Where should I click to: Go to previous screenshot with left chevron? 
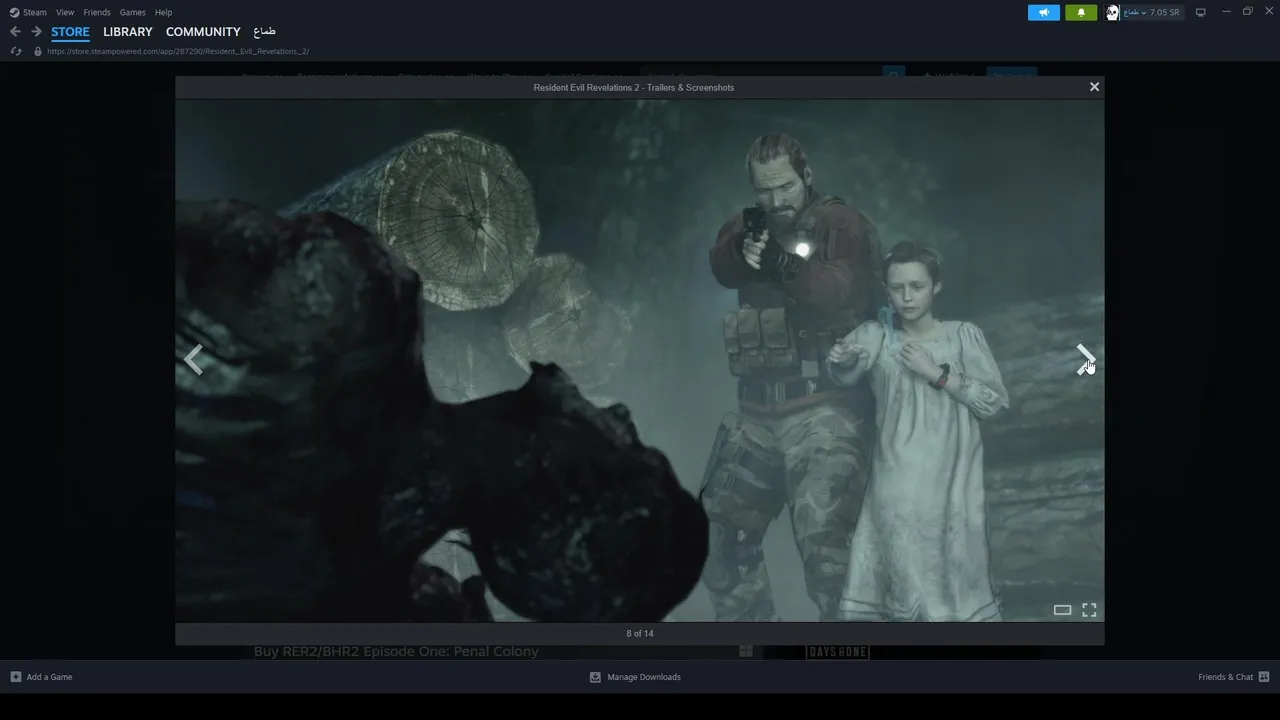coord(194,359)
